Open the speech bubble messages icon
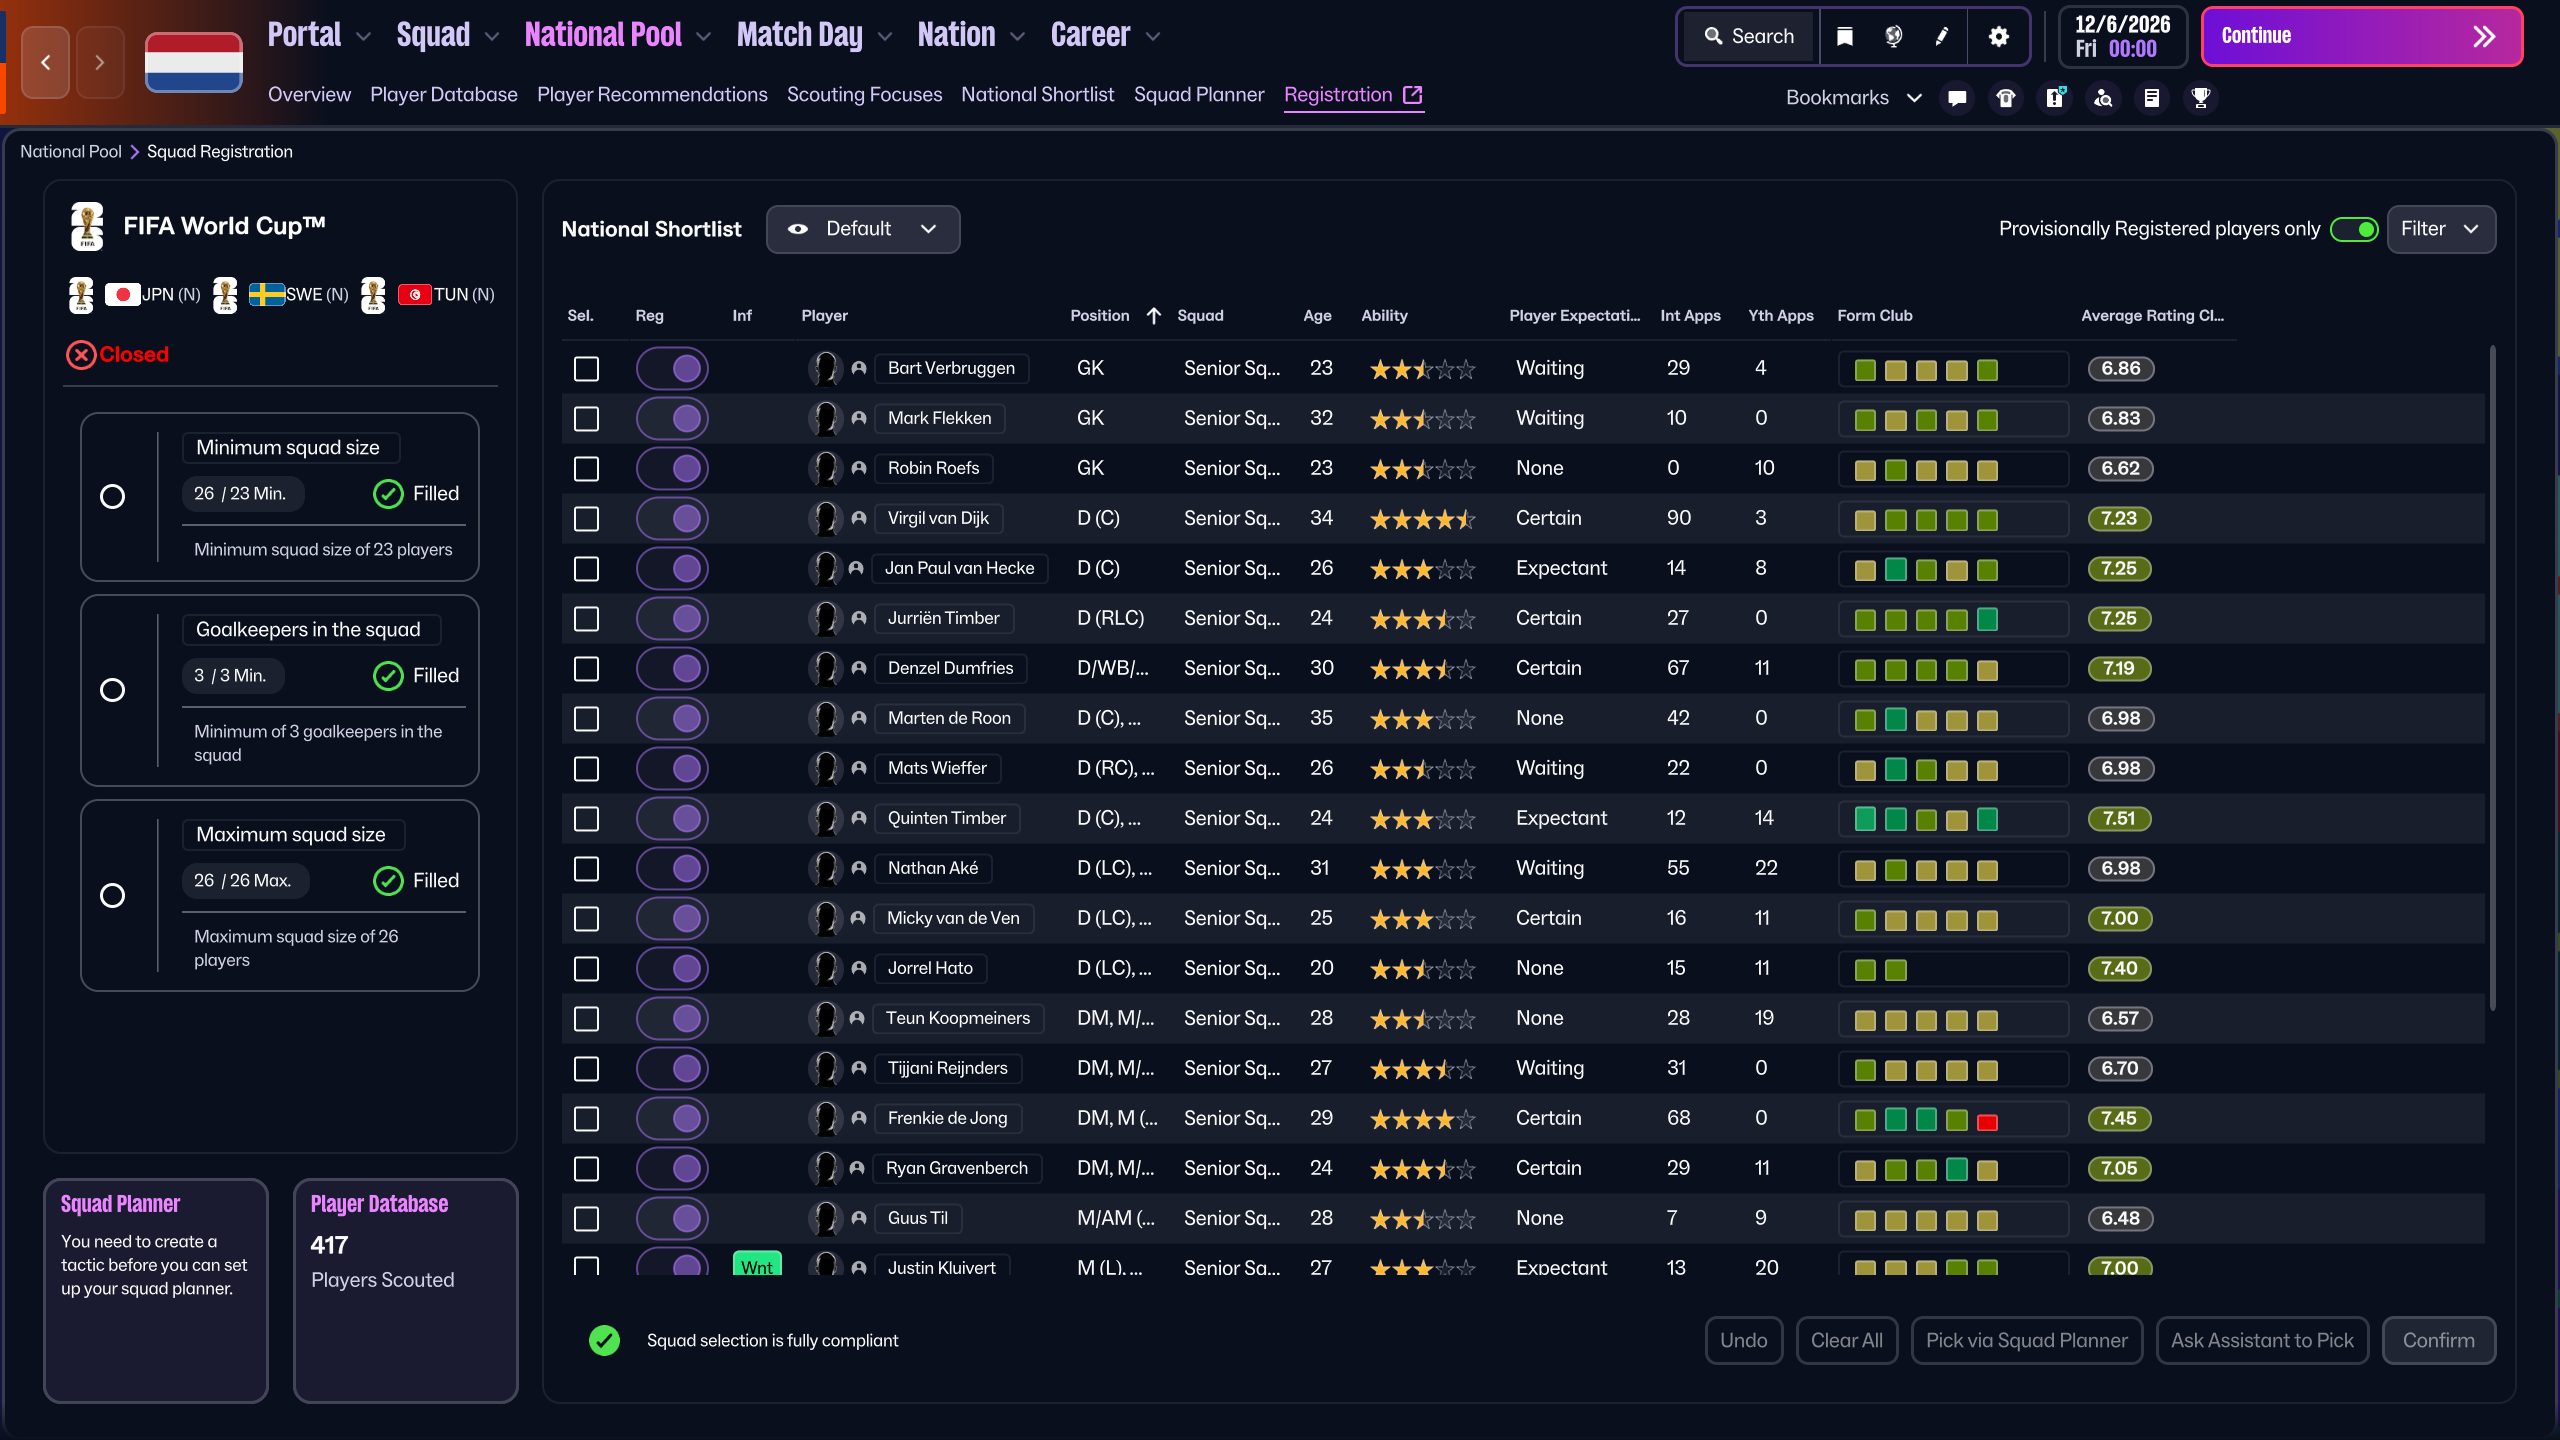 coord(1957,97)
